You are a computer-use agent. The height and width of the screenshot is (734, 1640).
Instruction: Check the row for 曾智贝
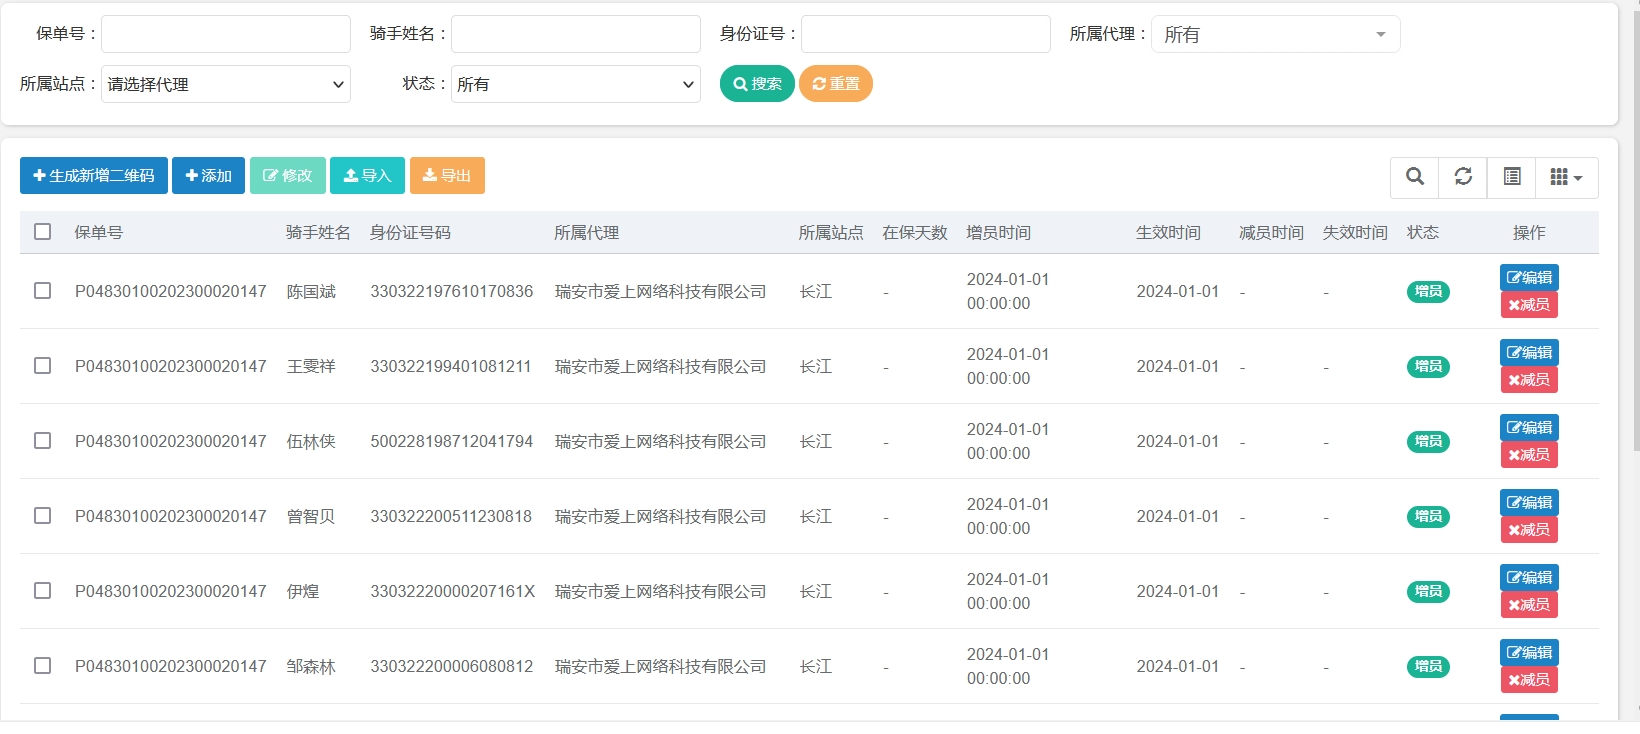coord(42,516)
